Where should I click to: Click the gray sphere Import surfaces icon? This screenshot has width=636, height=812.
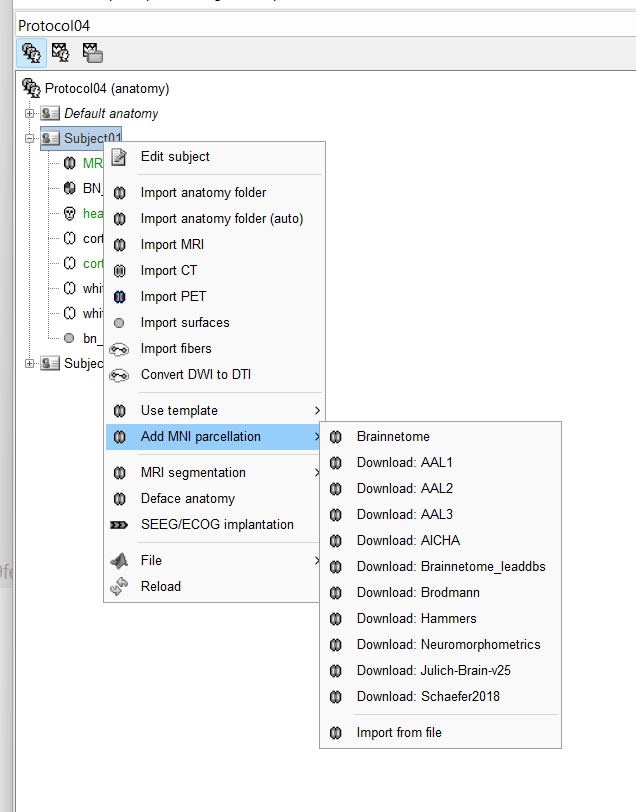(x=119, y=323)
